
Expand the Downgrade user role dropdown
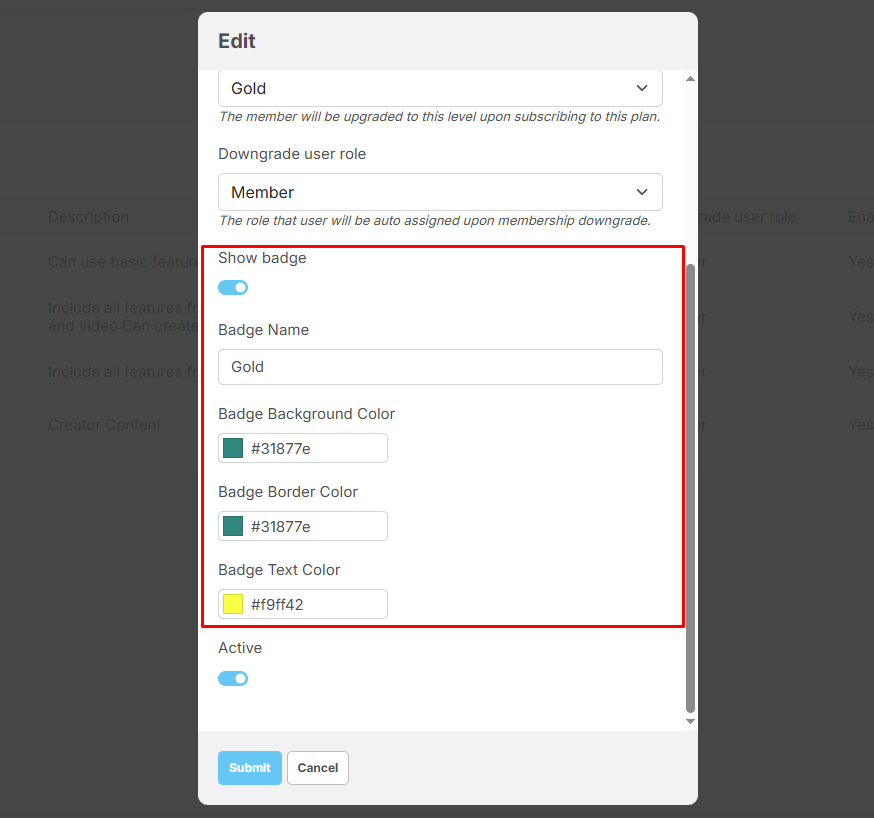pyautogui.click(x=440, y=192)
